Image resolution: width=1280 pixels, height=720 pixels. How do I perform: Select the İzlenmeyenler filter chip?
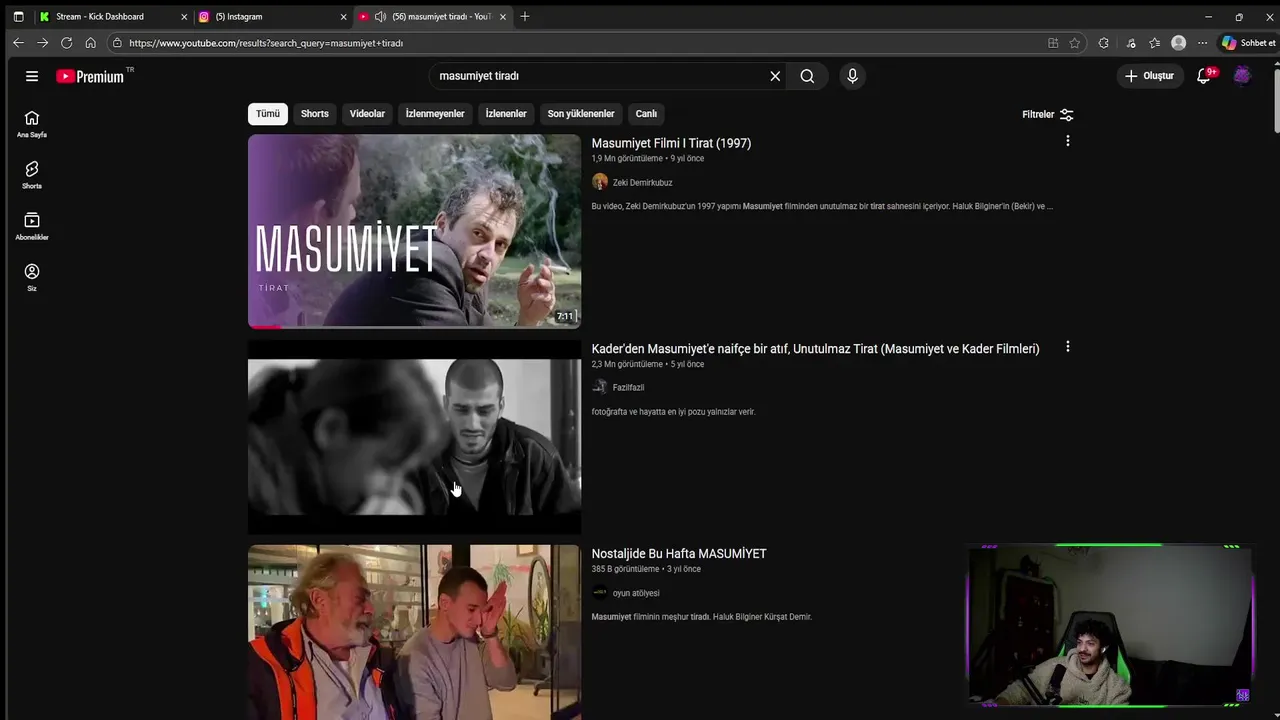click(x=435, y=114)
